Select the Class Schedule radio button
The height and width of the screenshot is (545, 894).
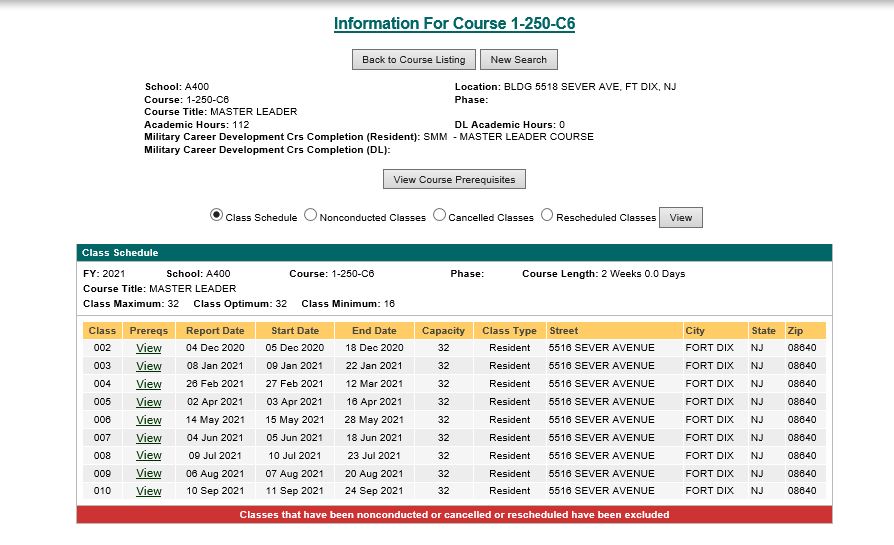(x=216, y=215)
